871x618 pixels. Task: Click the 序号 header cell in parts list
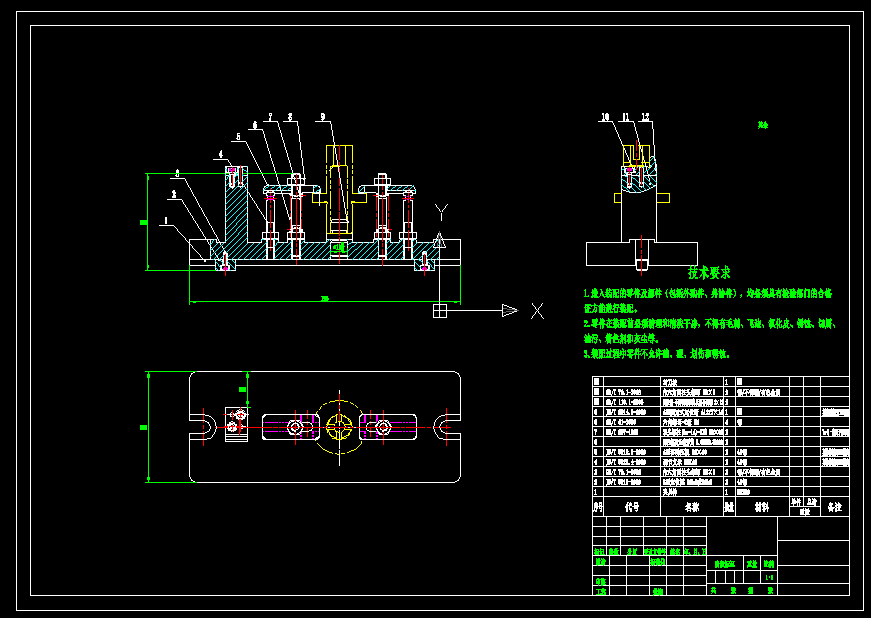598,507
